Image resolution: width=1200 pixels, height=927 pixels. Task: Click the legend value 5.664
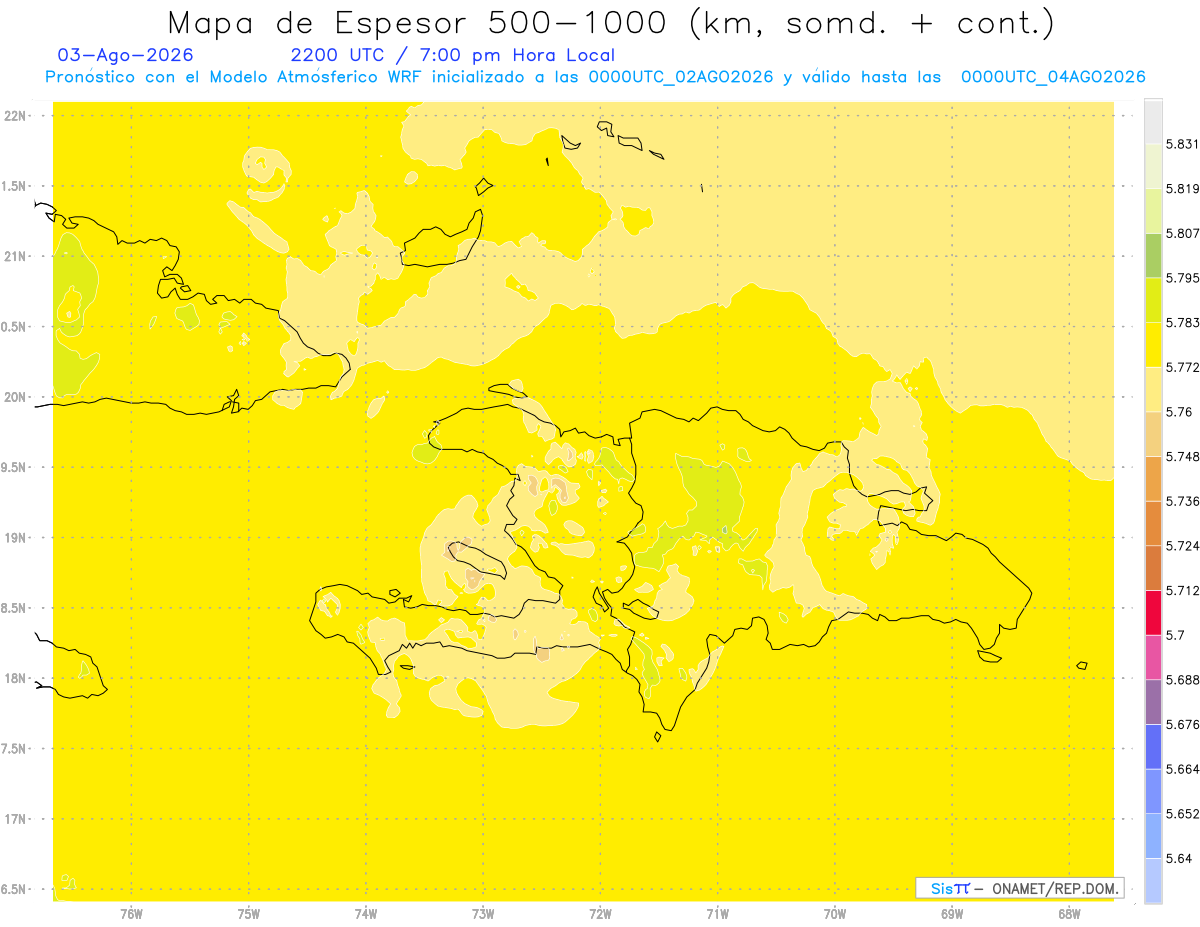[1182, 769]
